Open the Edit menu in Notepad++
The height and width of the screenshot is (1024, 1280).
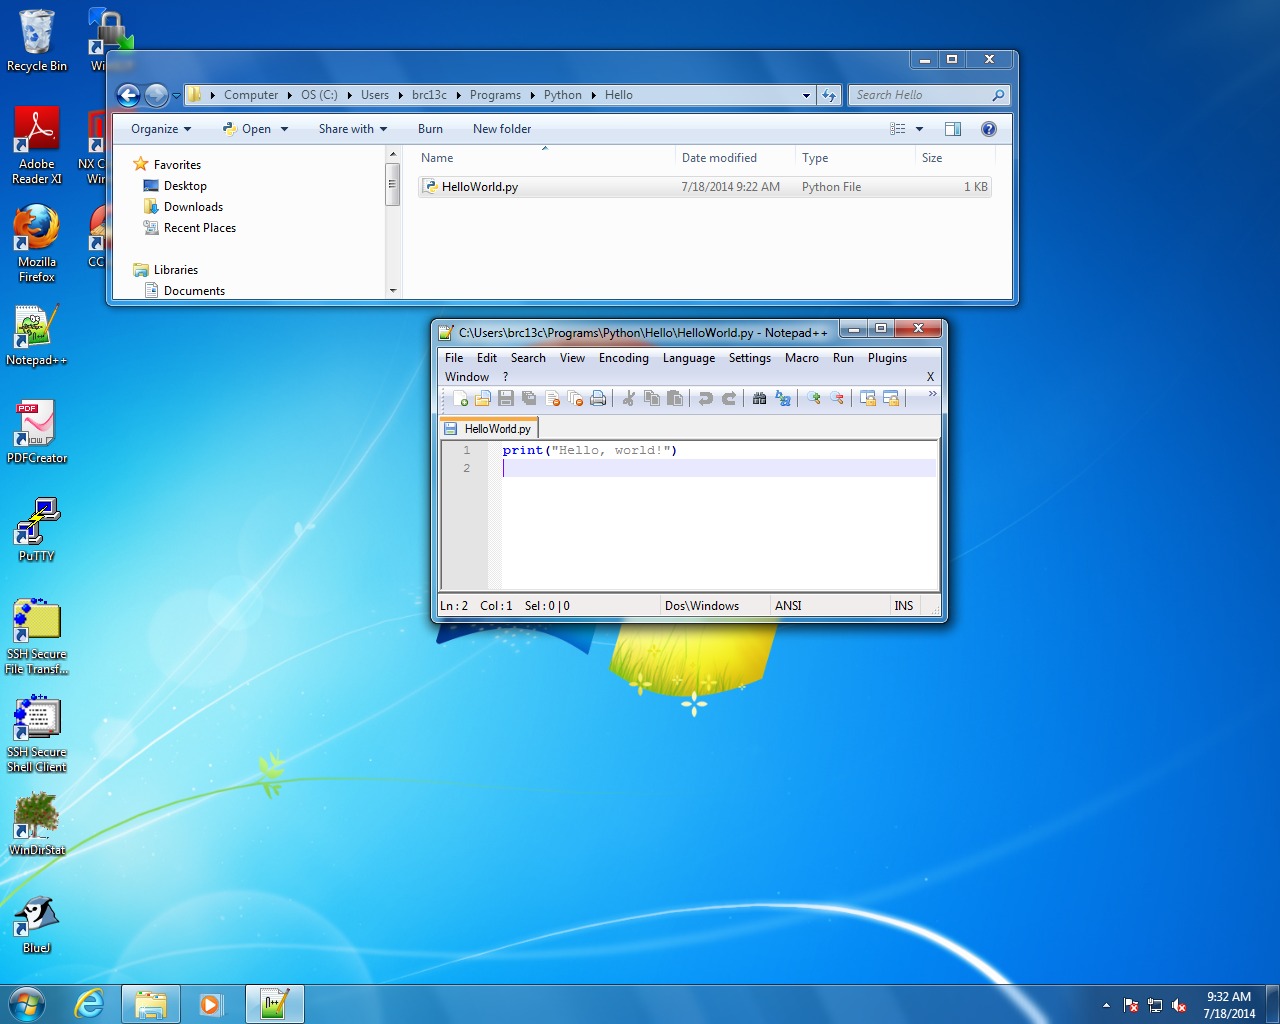(x=487, y=358)
